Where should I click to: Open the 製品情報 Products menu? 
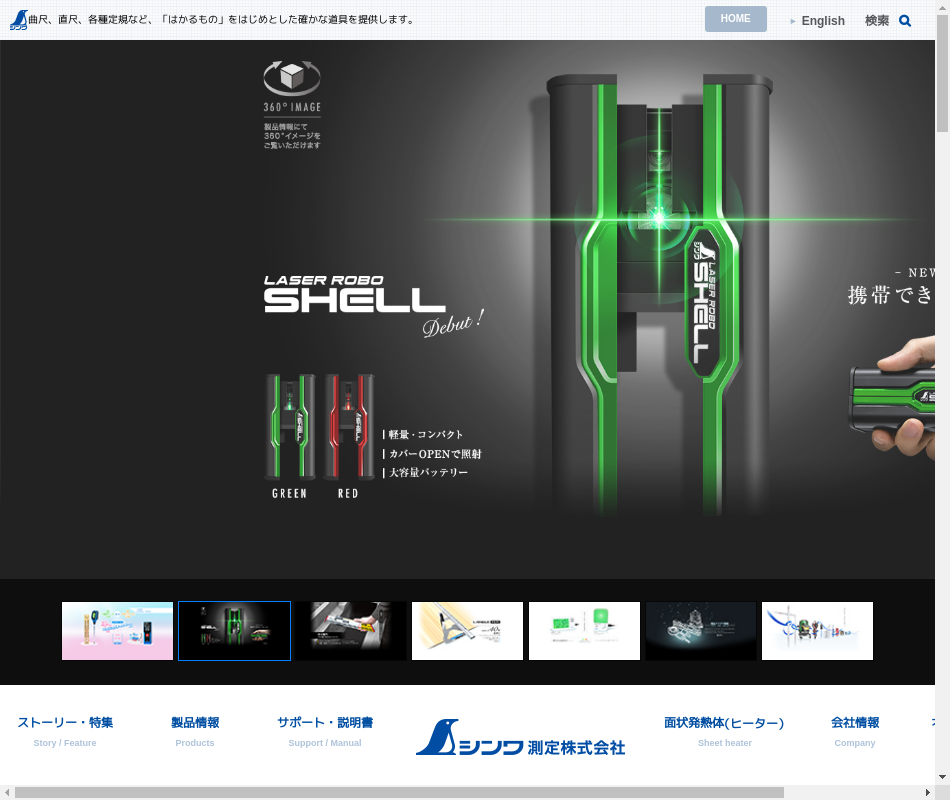(195, 723)
